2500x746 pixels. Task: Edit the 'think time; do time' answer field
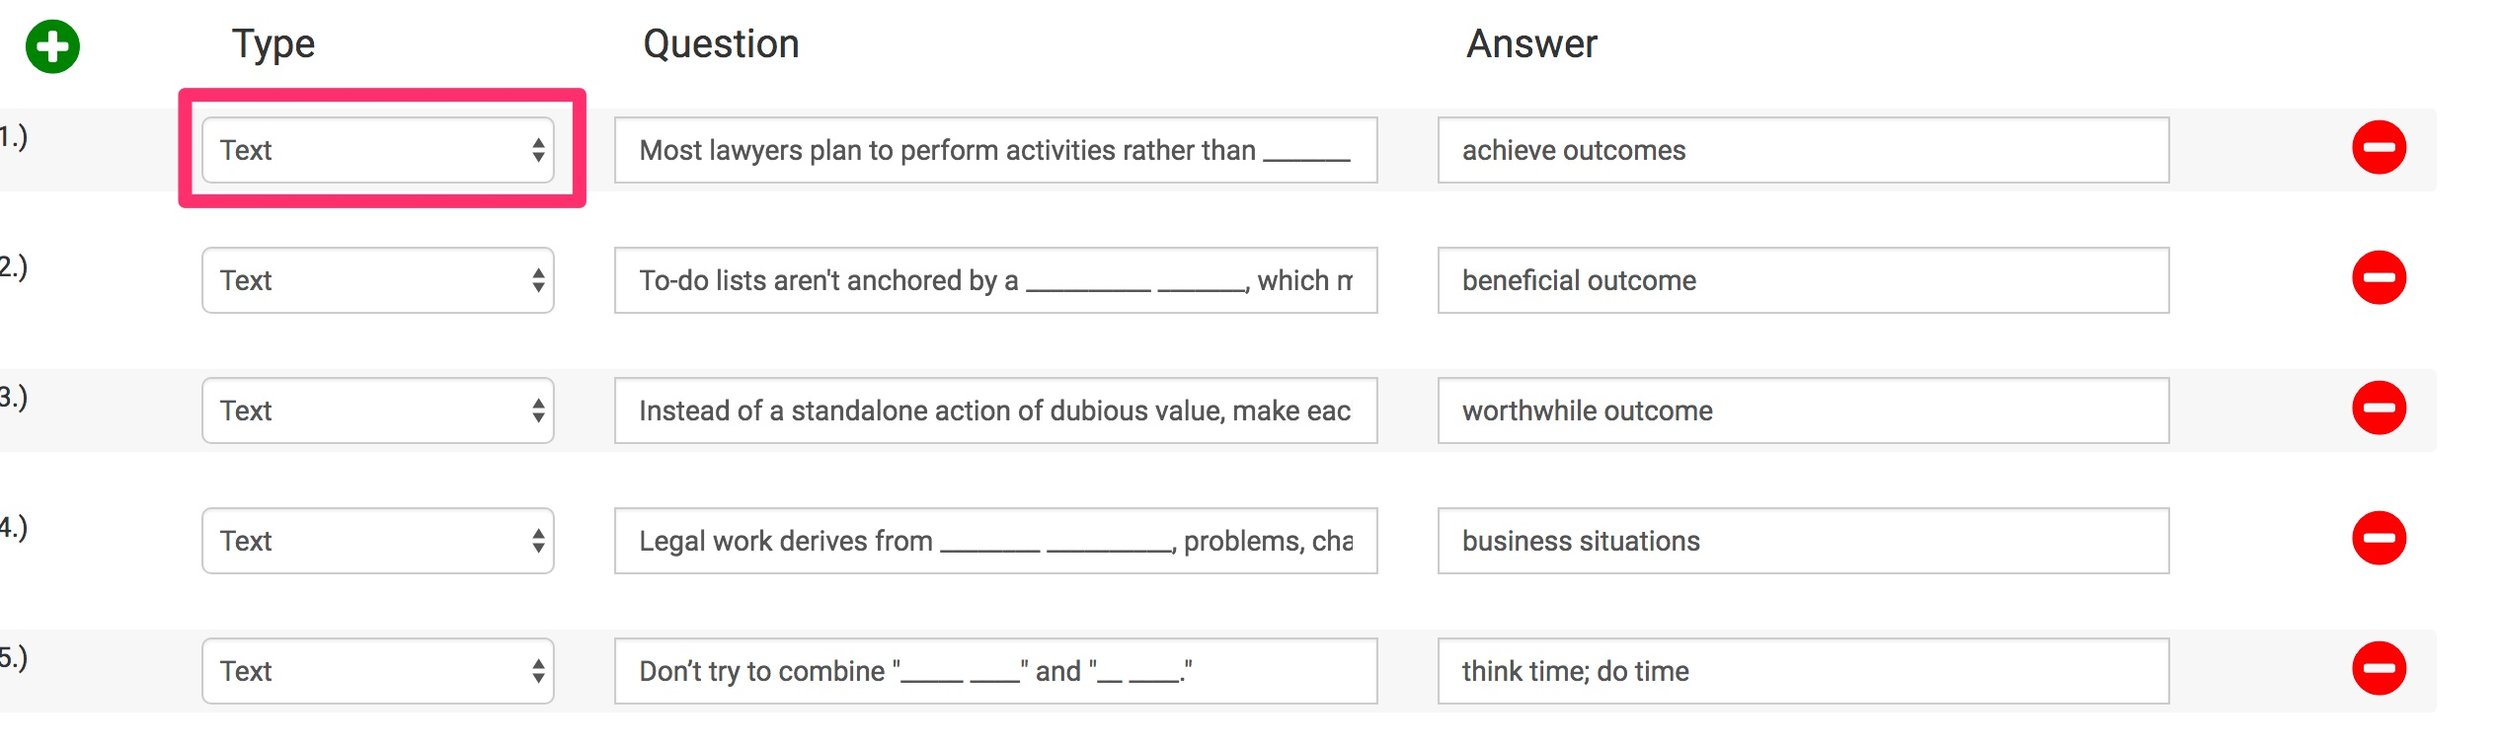click(1804, 671)
